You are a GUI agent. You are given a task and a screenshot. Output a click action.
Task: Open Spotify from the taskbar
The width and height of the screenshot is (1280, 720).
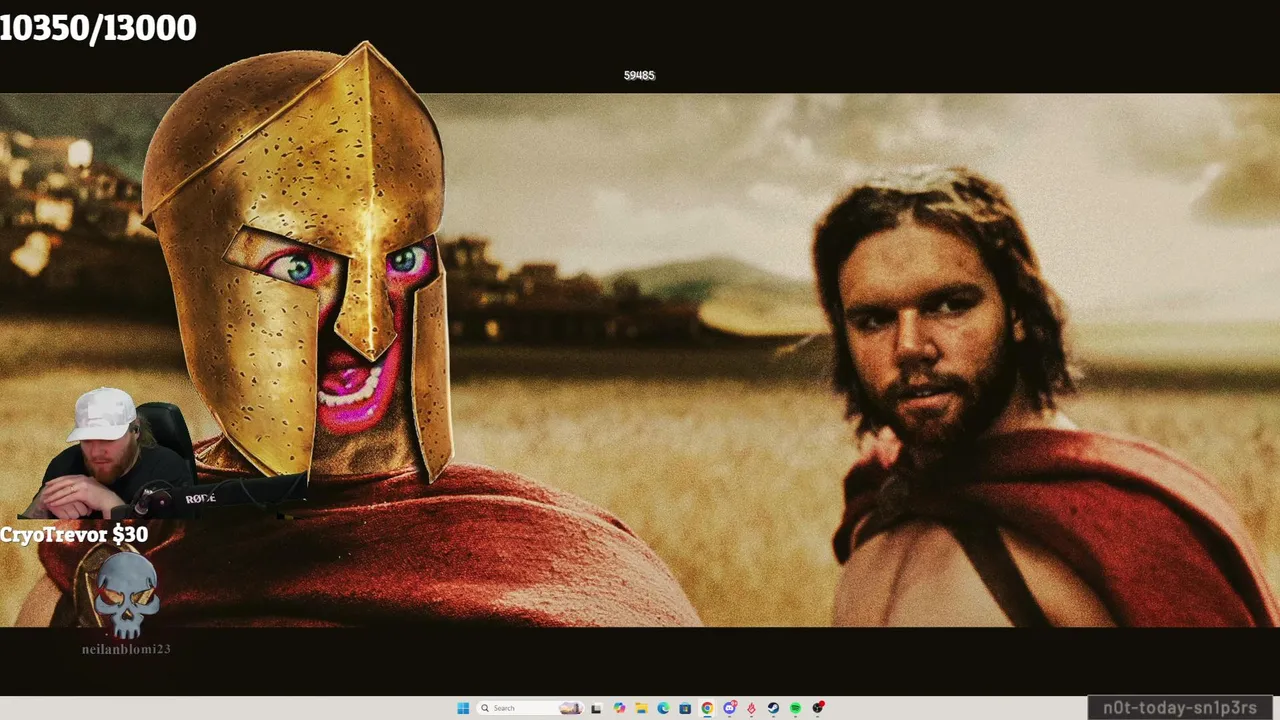click(795, 708)
